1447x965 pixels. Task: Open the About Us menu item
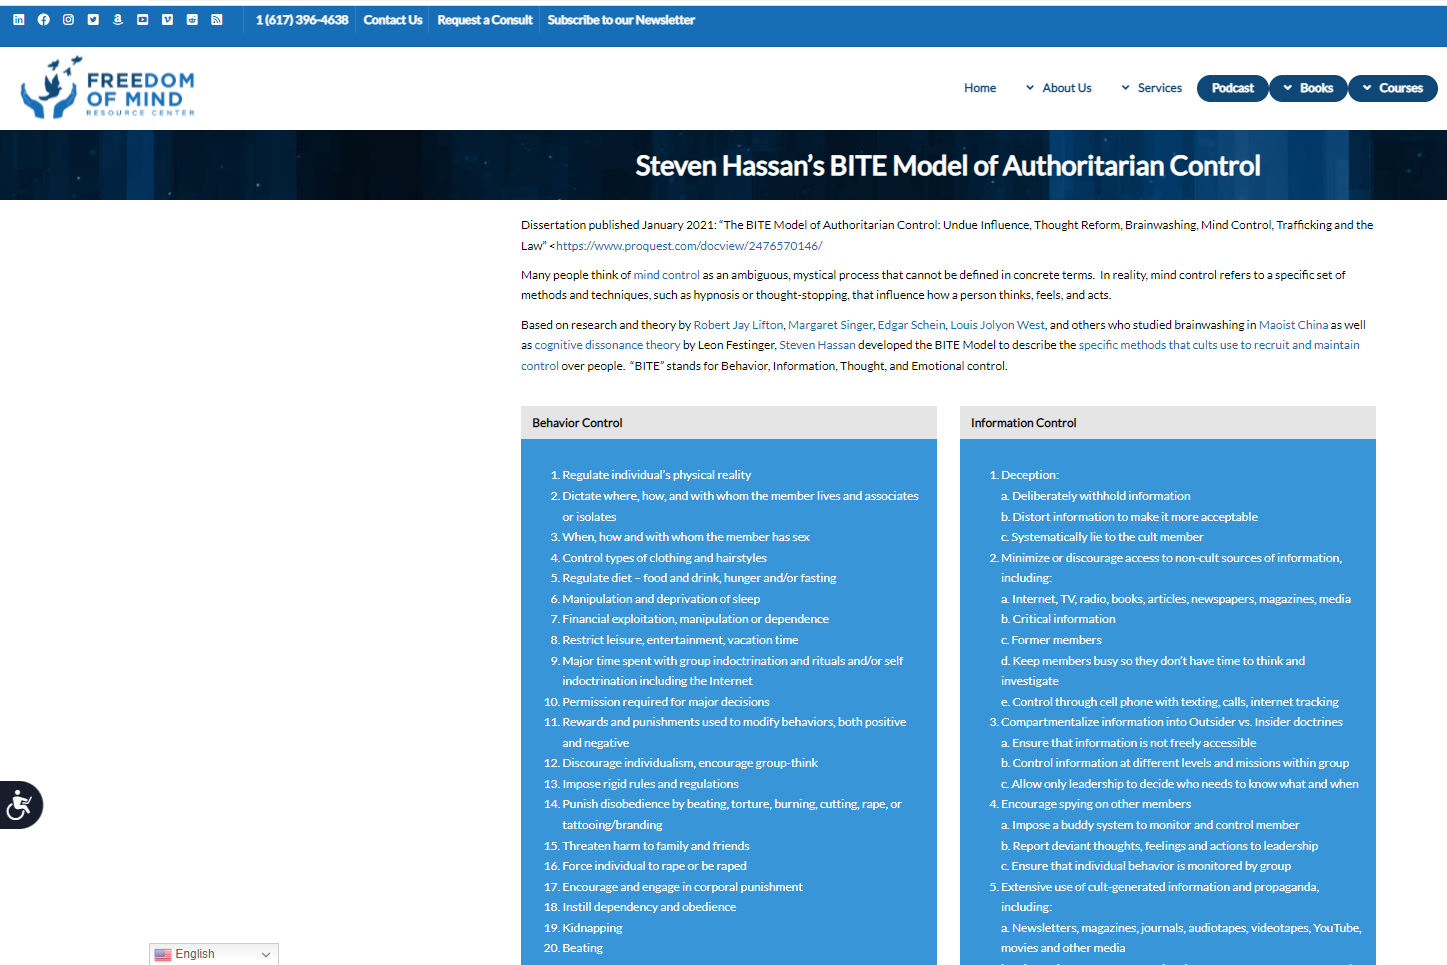pos(1067,88)
